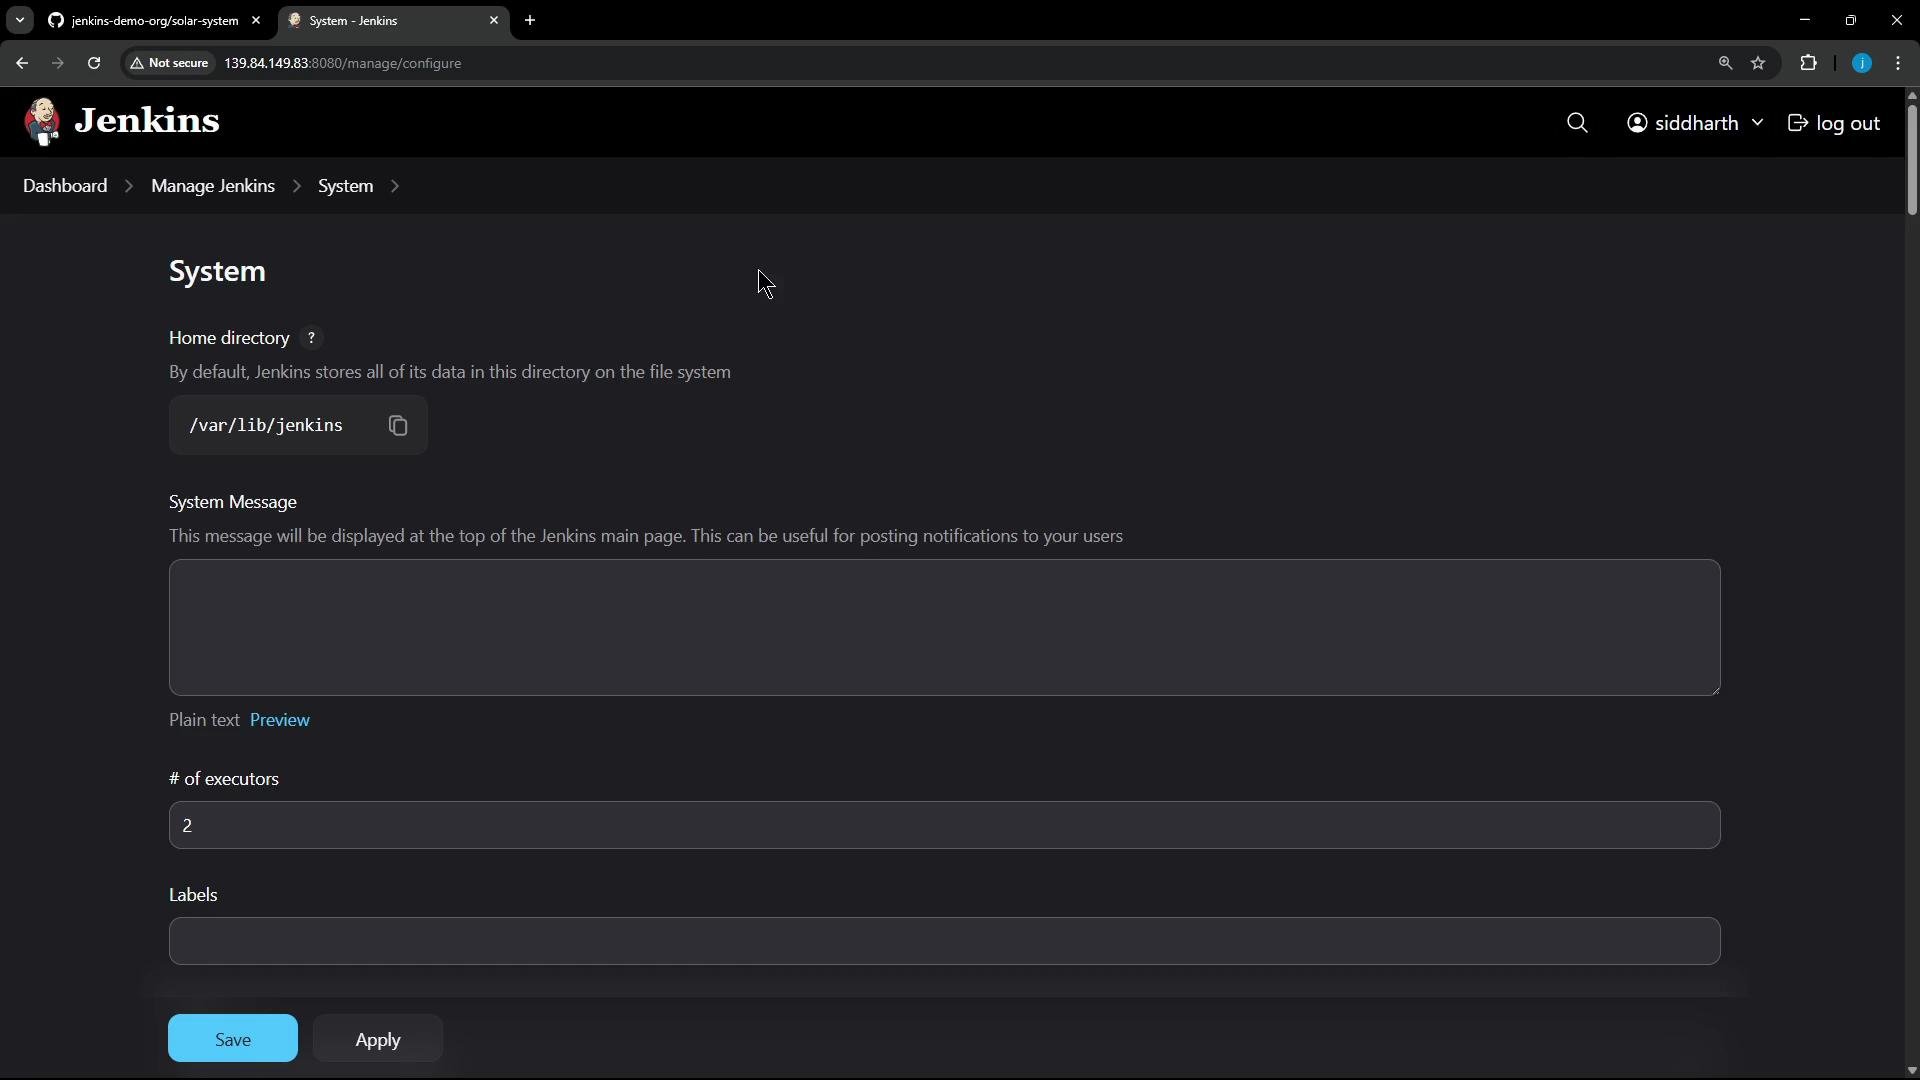Open help for Home directory question mark
This screenshot has height=1080, width=1920.
[312, 338]
